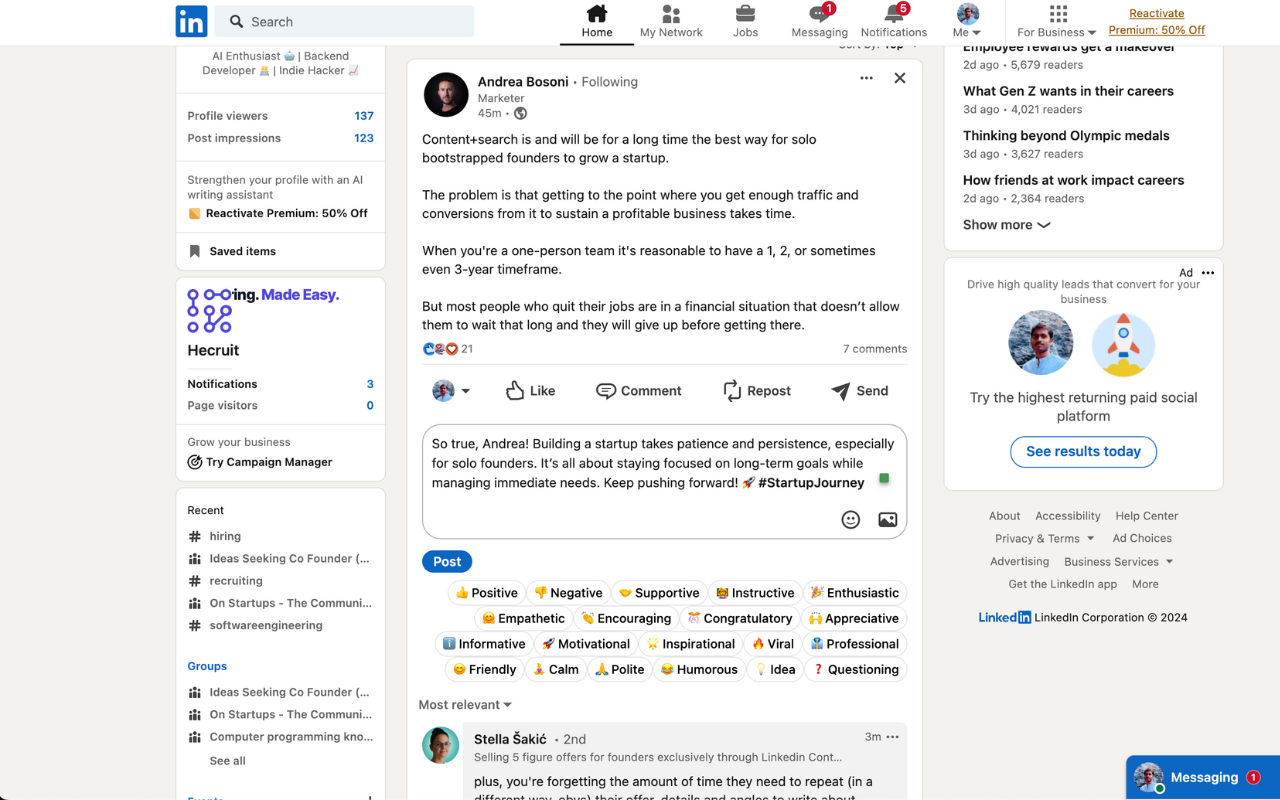Send the post via Send button
This screenshot has width=1280, height=800.
point(860,391)
